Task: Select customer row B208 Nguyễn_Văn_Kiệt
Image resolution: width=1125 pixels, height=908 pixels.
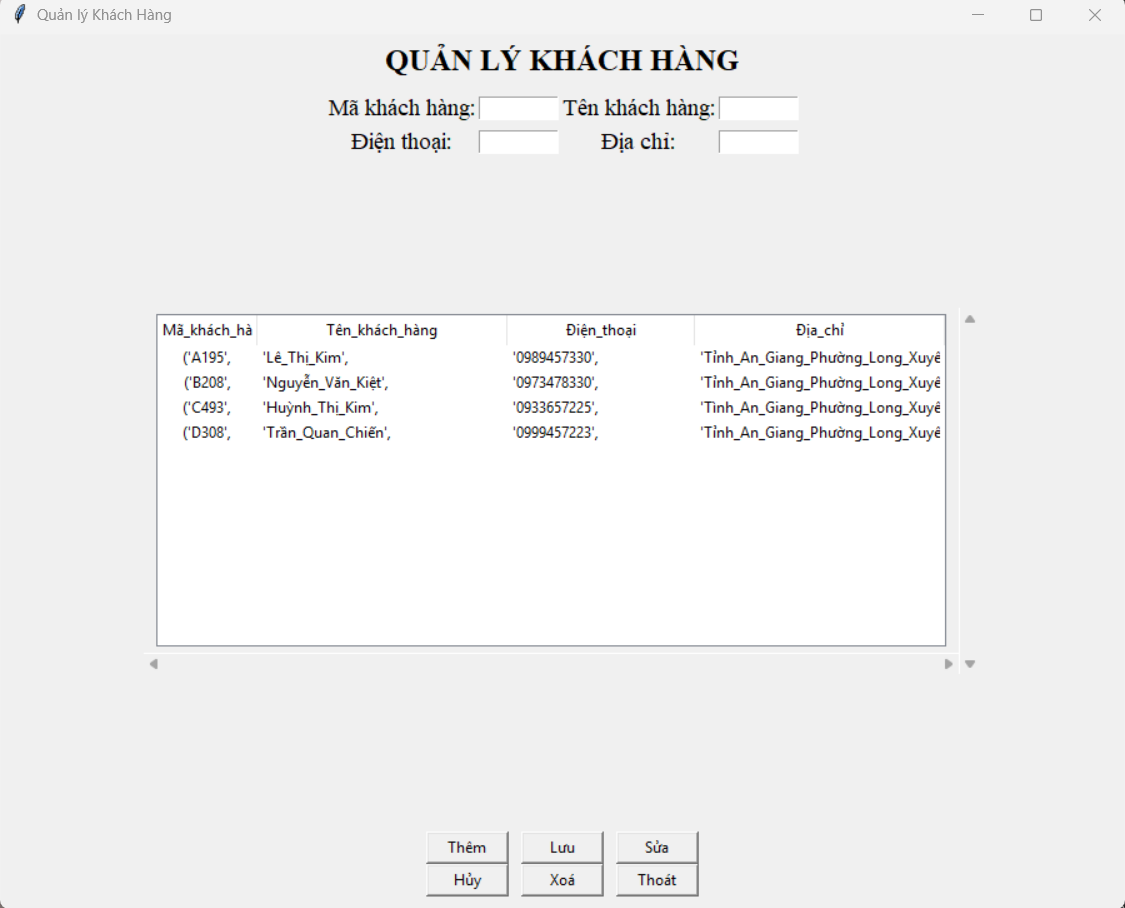Action: point(551,382)
